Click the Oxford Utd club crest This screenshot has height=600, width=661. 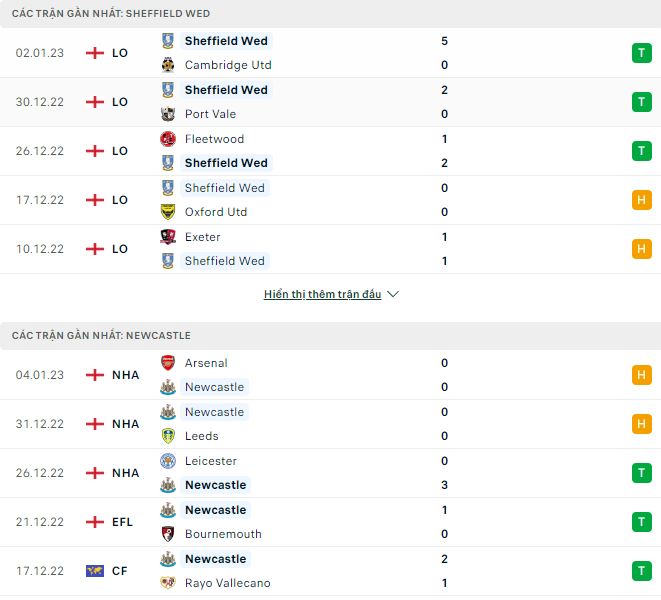pos(168,212)
